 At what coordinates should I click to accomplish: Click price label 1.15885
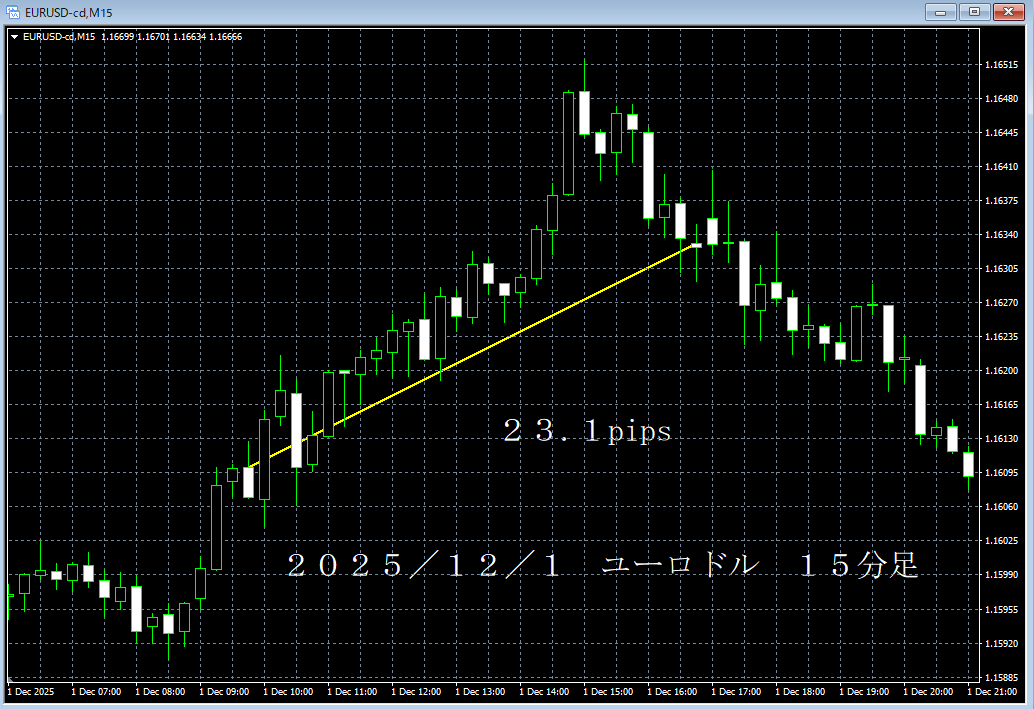(x=1001, y=677)
